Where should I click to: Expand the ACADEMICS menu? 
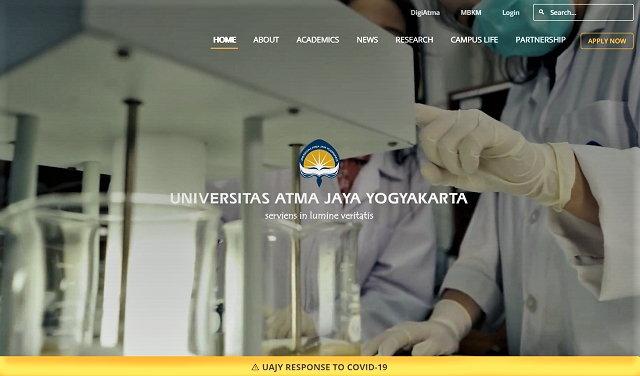[318, 40]
